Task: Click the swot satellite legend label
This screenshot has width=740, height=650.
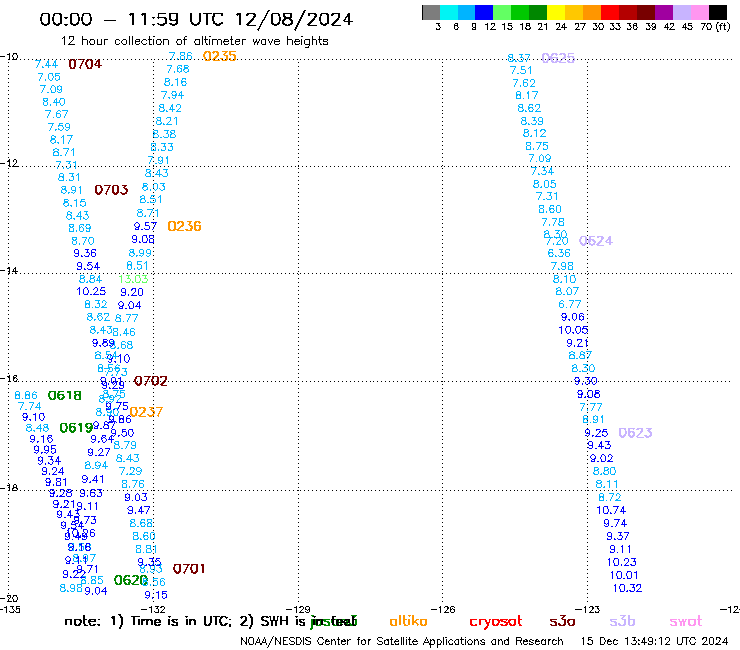Action: click(686, 621)
